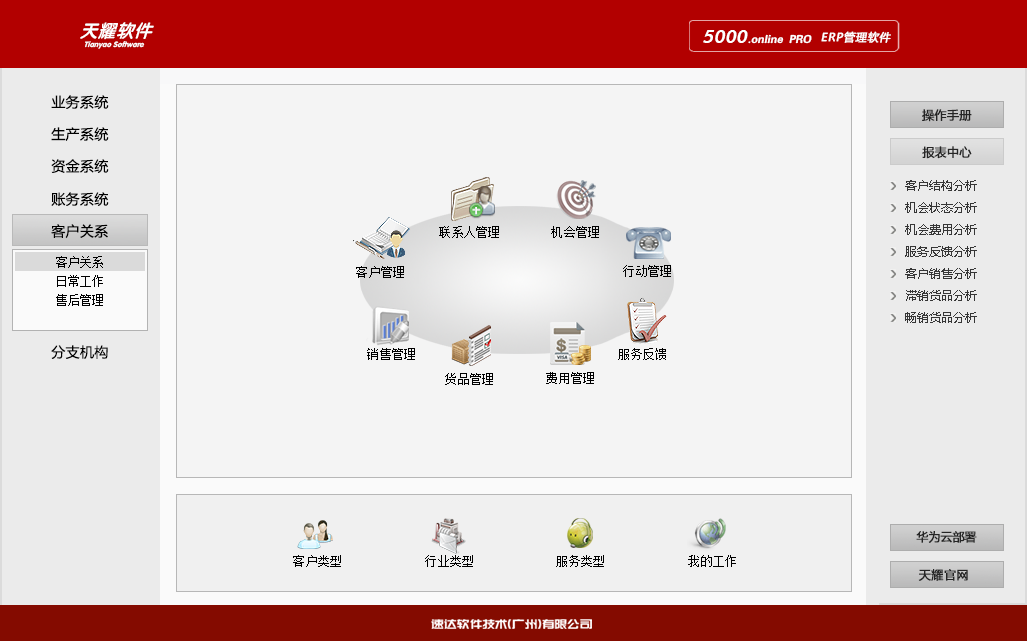Click the 服务反馈 clipboard icon

point(645,321)
